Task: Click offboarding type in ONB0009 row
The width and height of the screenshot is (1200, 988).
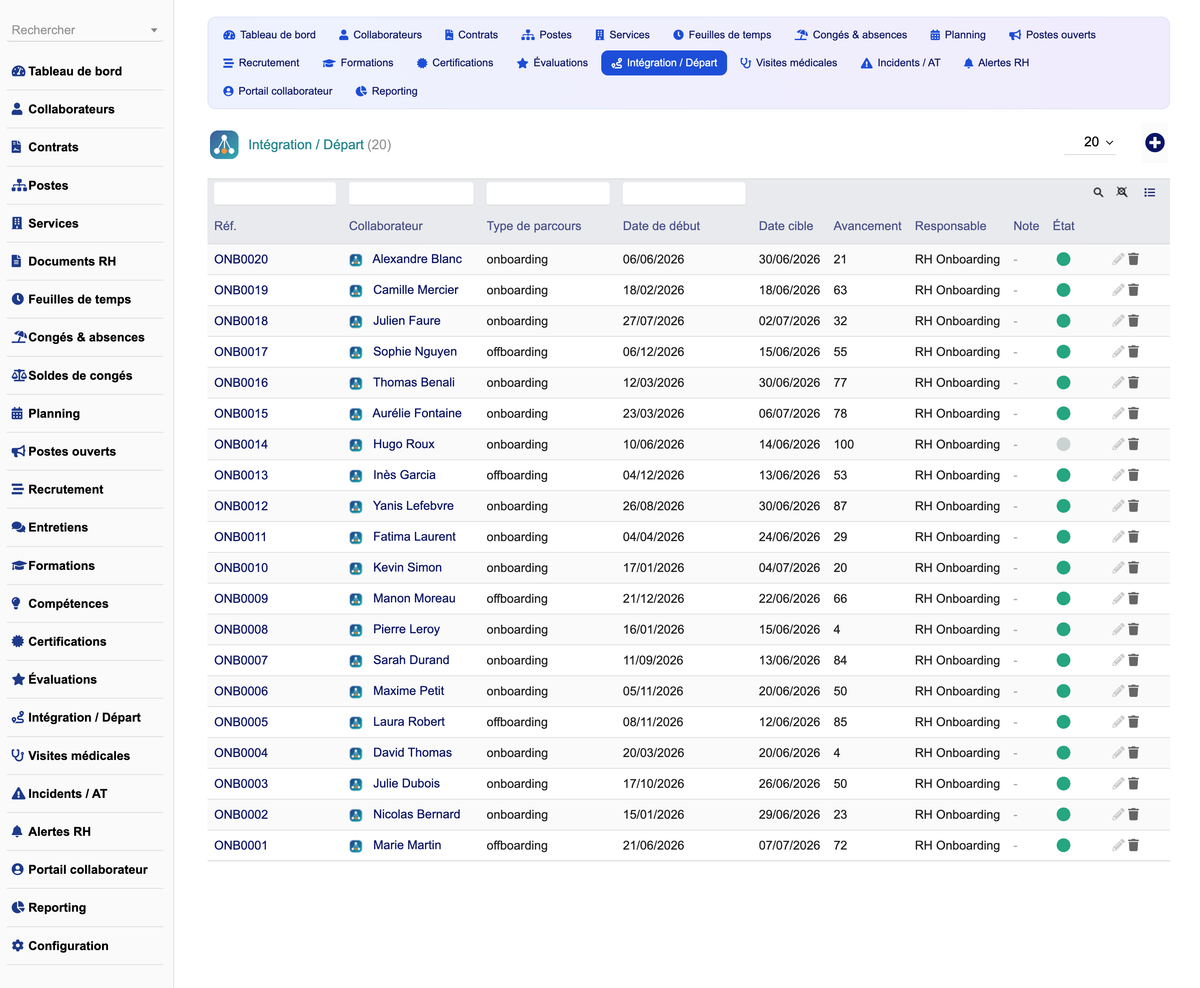Action: coord(517,598)
